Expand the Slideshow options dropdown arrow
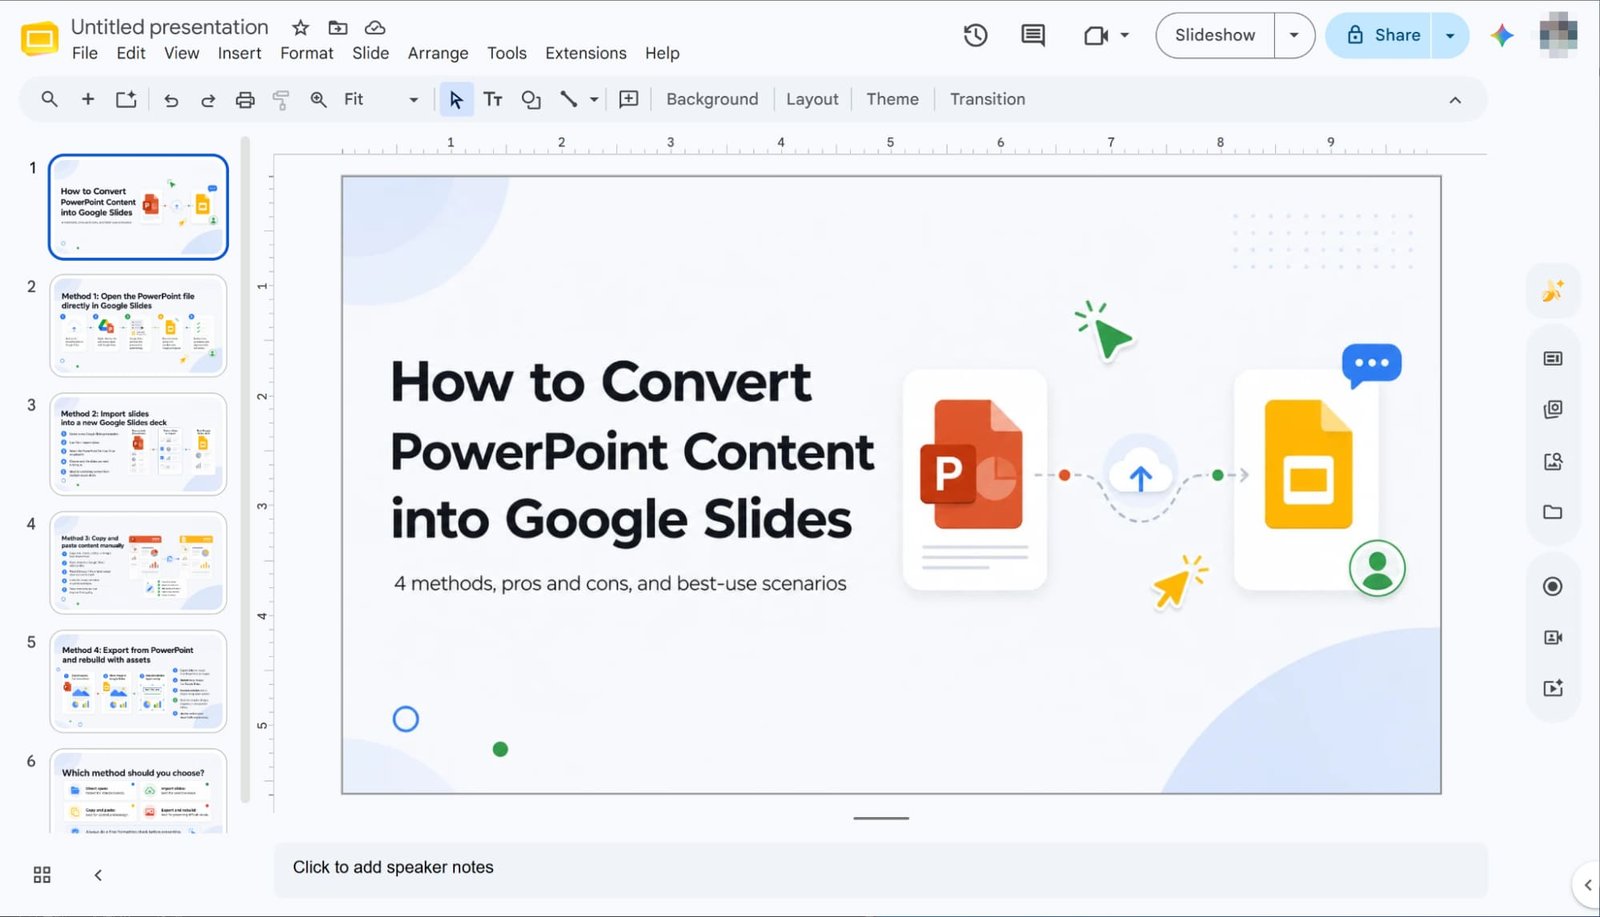This screenshot has height=917, width=1600. [x=1294, y=35]
